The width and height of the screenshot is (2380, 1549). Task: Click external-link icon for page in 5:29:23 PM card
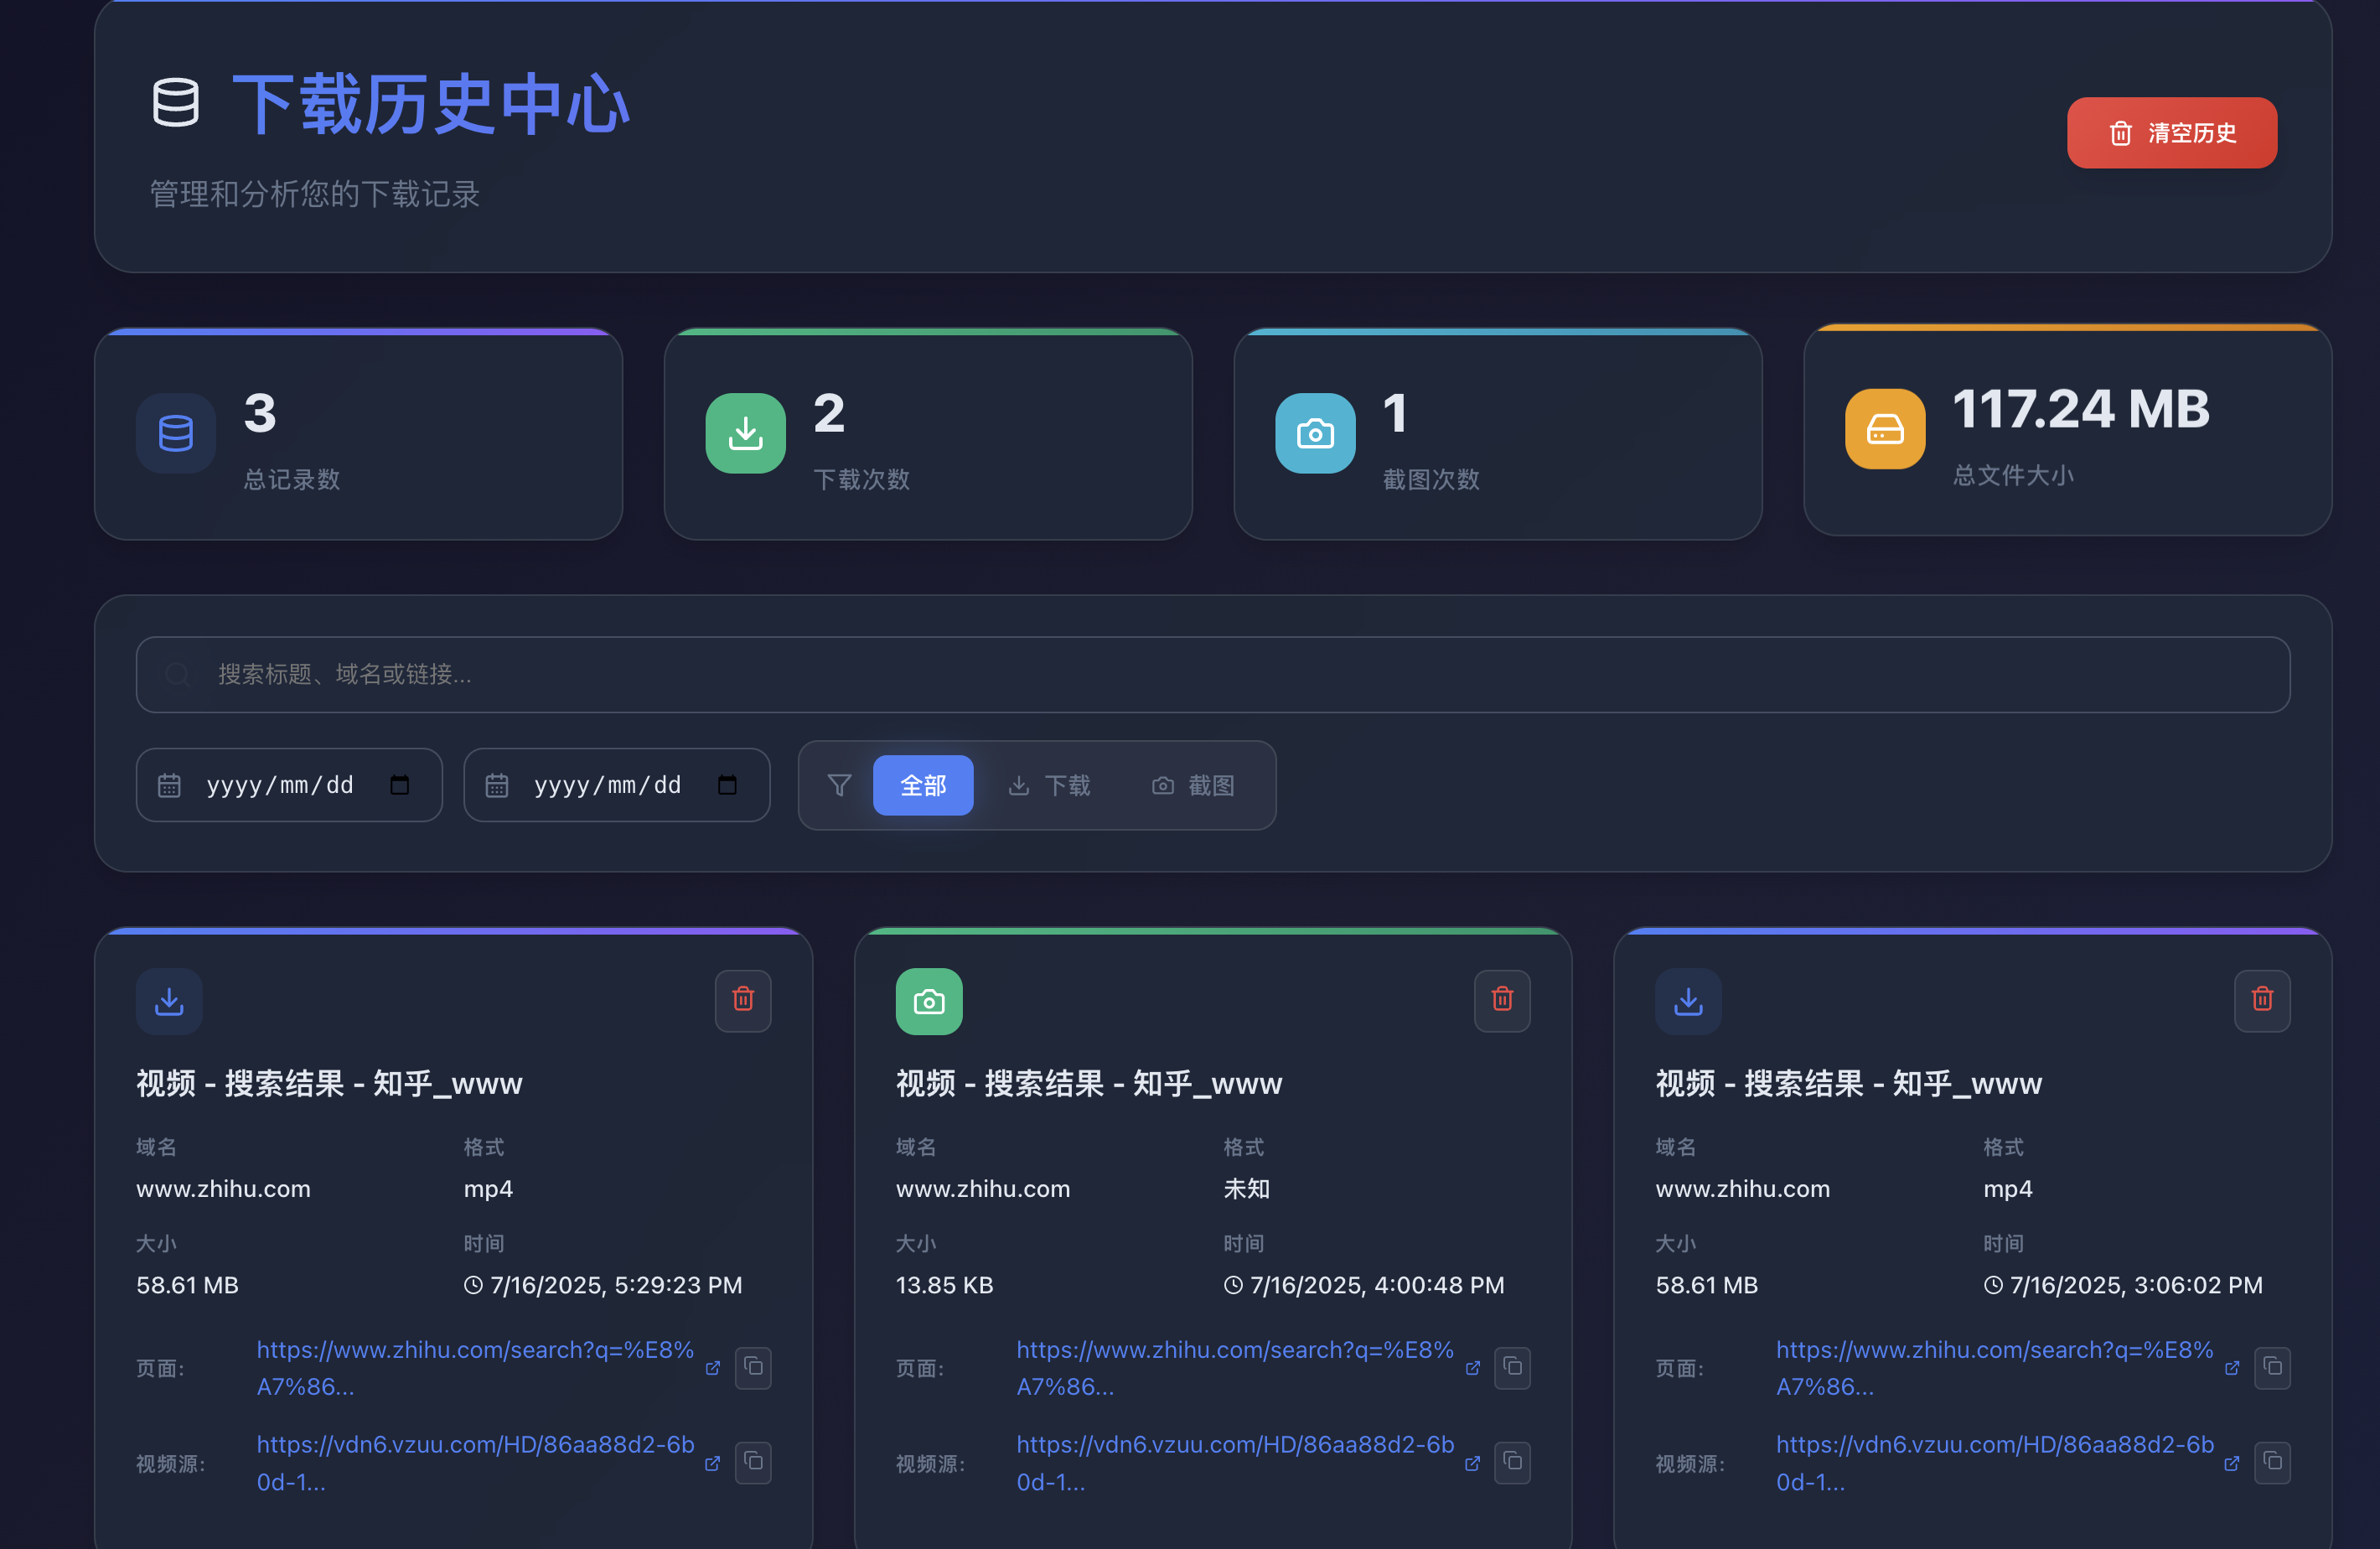coord(712,1368)
